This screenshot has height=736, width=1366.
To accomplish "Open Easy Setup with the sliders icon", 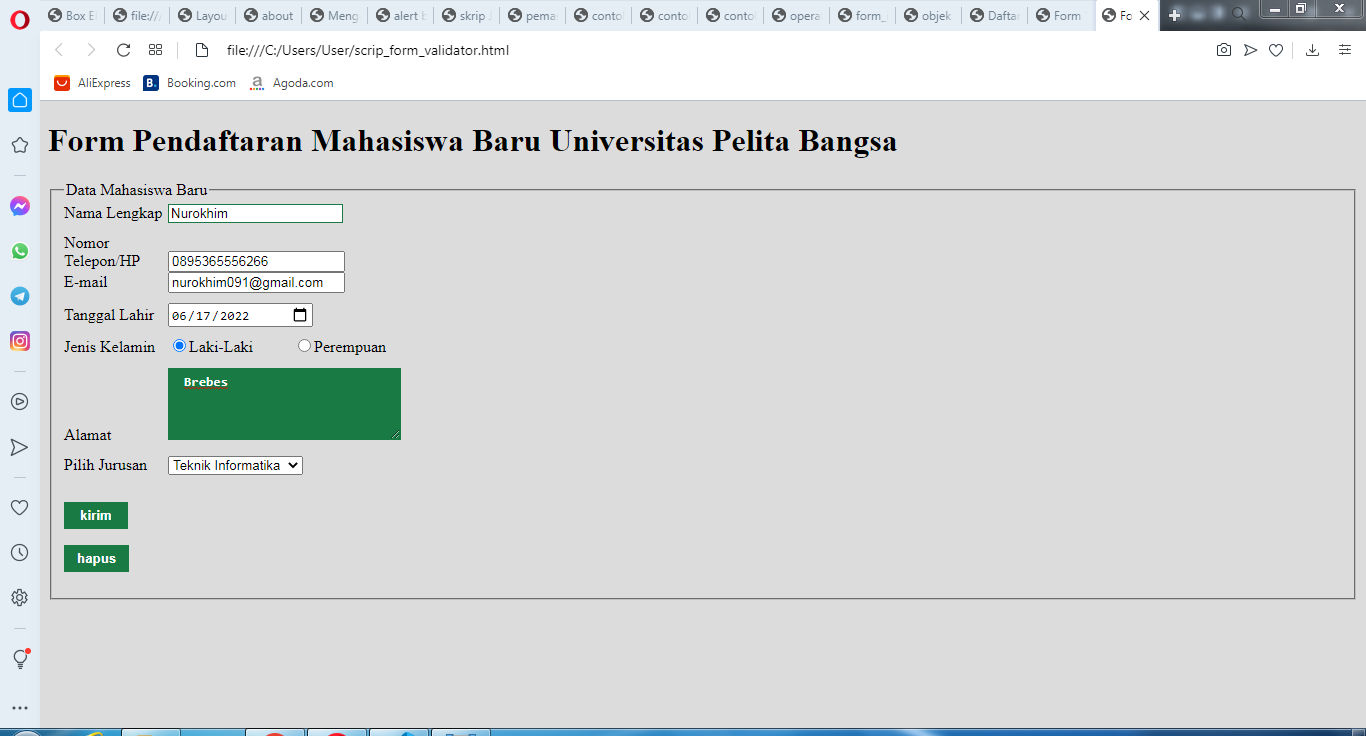I will click(1345, 49).
